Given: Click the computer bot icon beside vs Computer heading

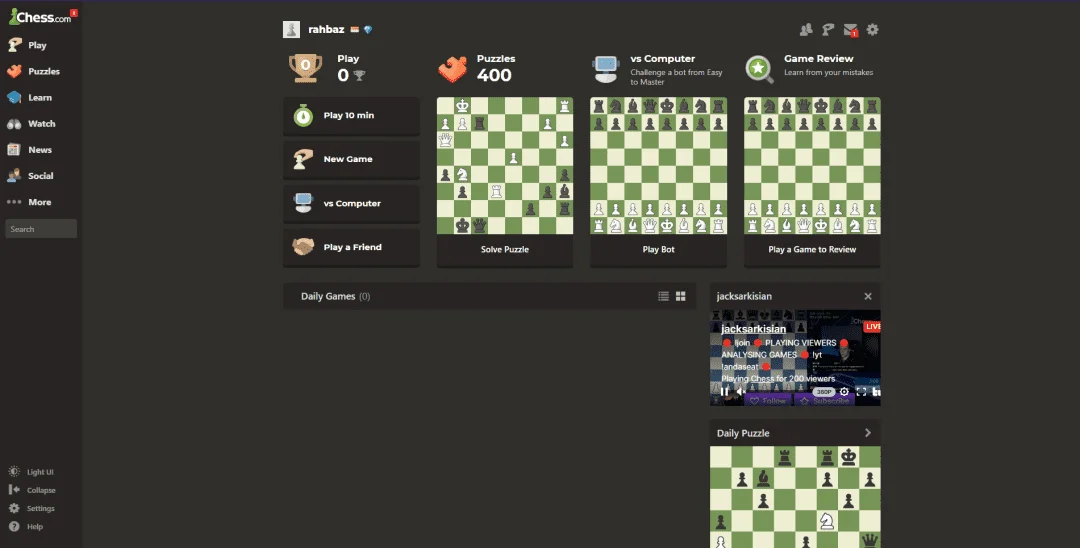Looking at the screenshot, I should pos(605,70).
